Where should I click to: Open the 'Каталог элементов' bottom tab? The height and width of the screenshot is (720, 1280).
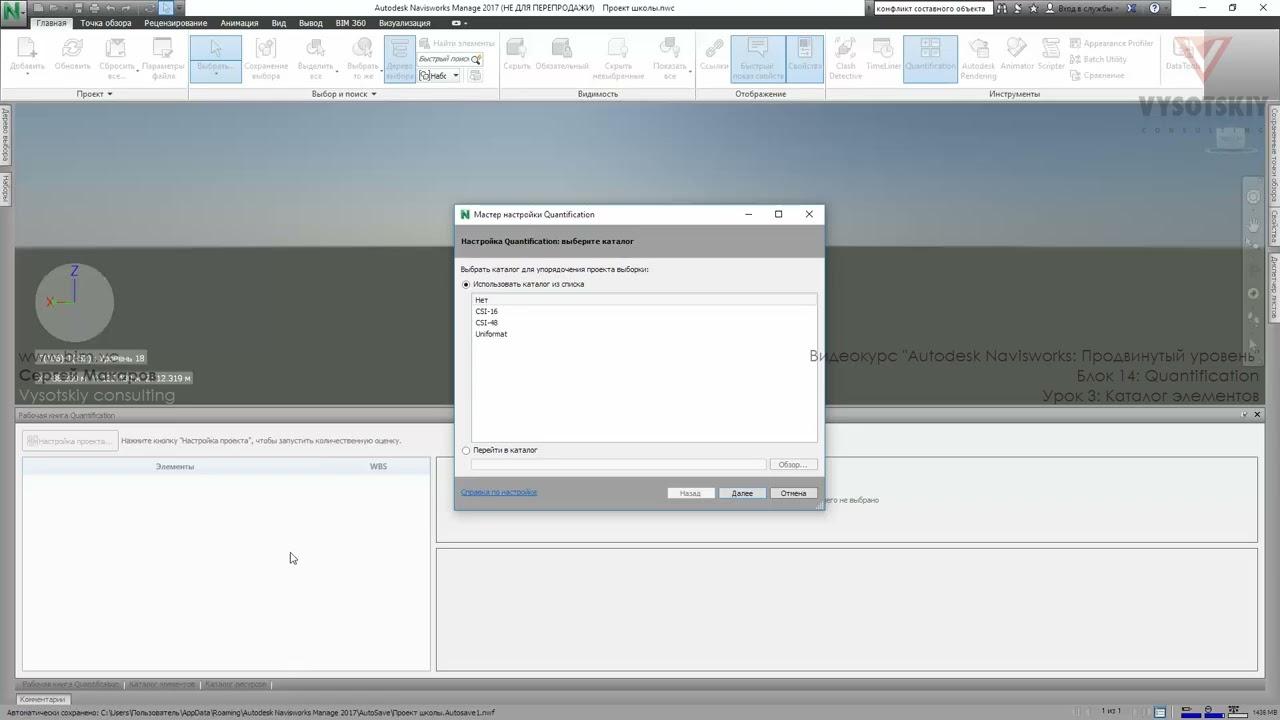pyautogui.click(x=162, y=685)
